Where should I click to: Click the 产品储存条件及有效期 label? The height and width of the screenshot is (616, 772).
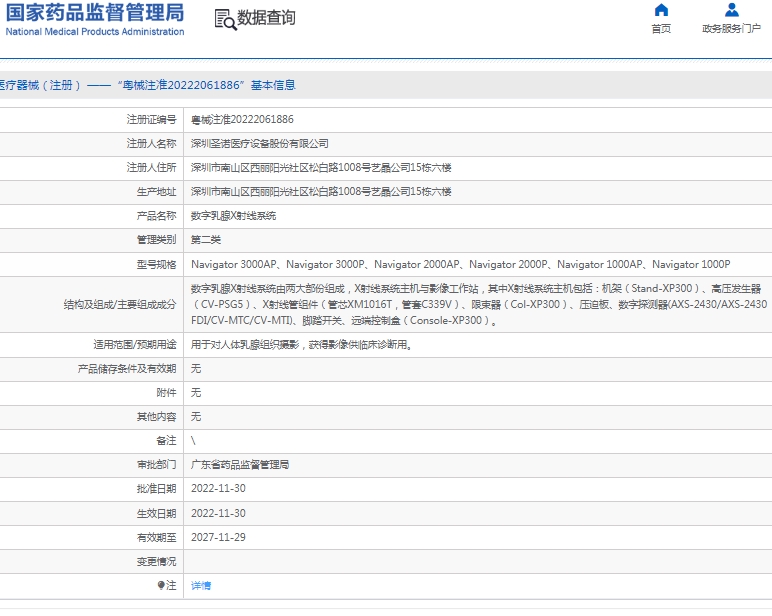tap(127, 369)
